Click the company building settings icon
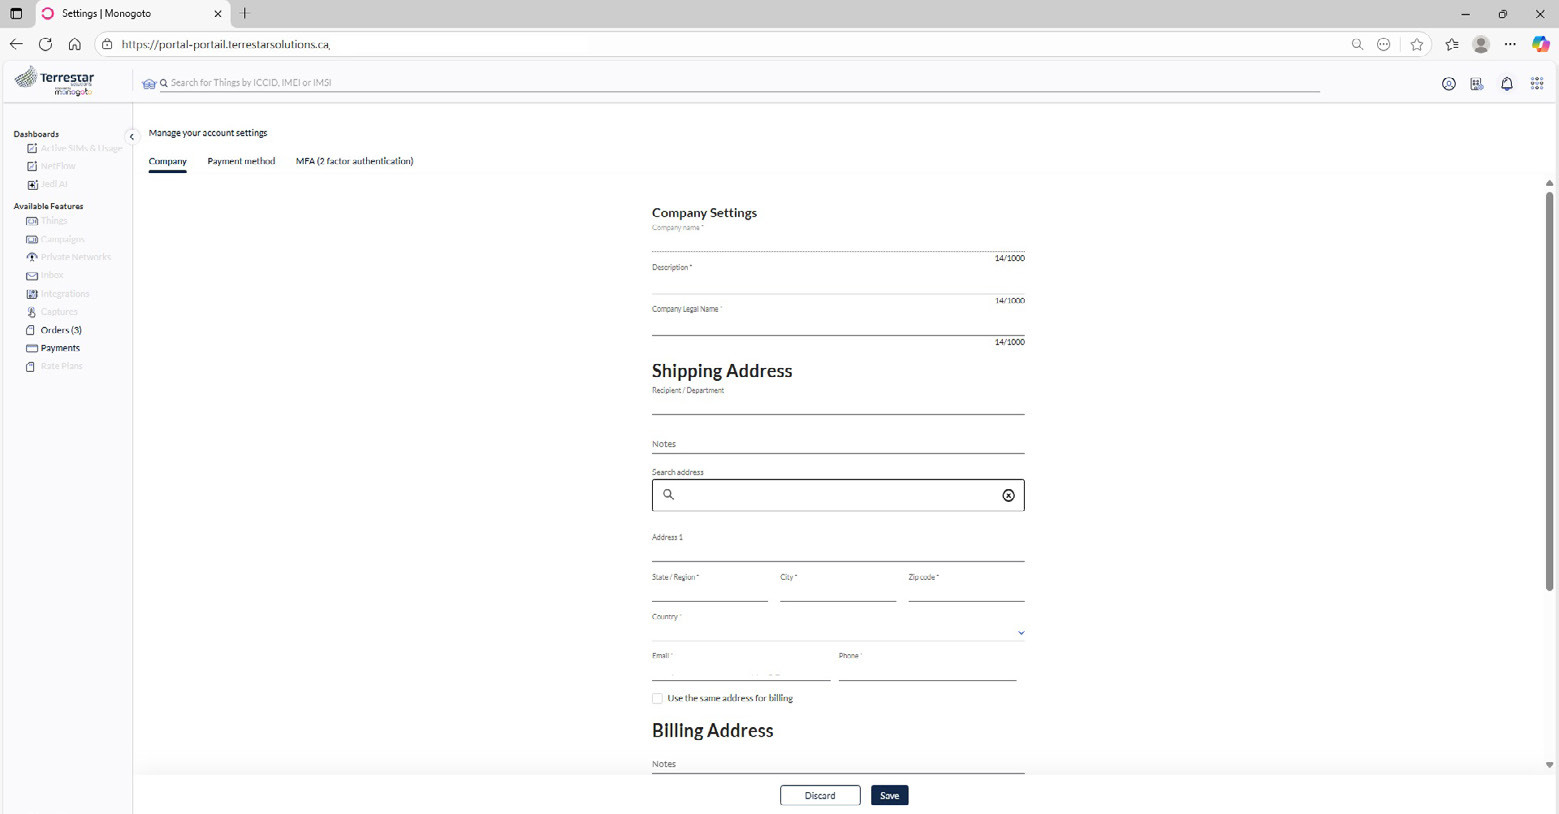This screenshot has height=814, width=1559. pos(1477,84)
